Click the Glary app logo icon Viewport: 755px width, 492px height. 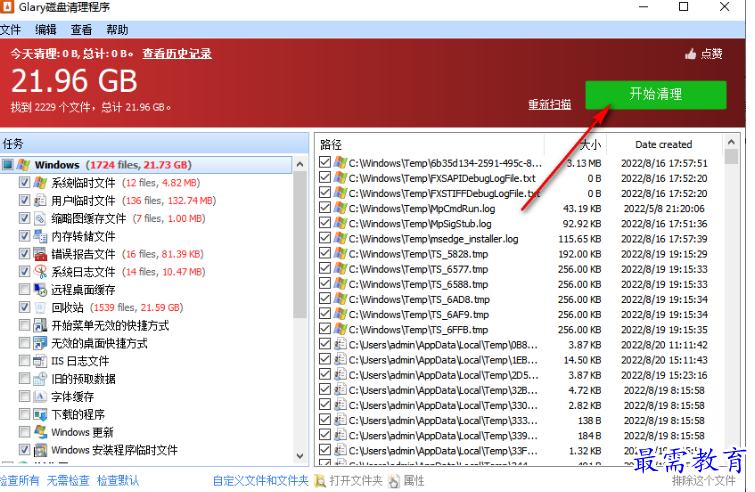click(x=6, y=7)
